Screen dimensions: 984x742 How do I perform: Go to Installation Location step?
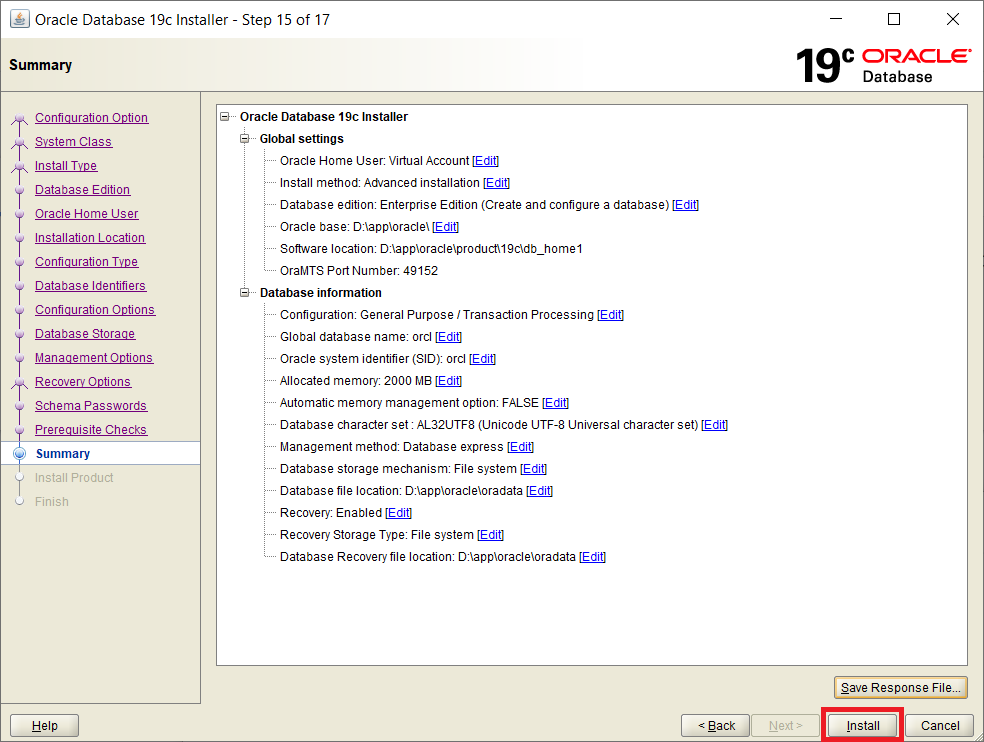(90, 237)
